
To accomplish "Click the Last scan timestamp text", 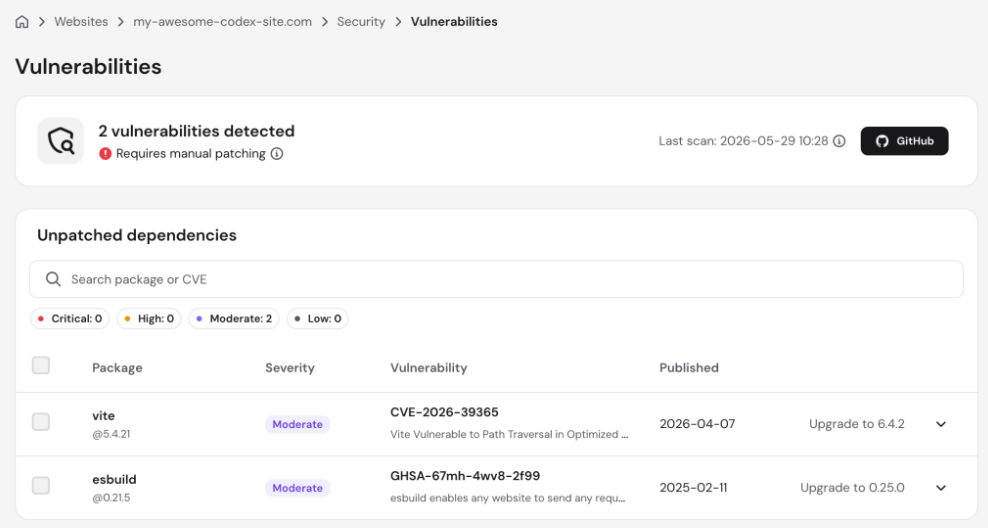I will (x=744, y=141).
